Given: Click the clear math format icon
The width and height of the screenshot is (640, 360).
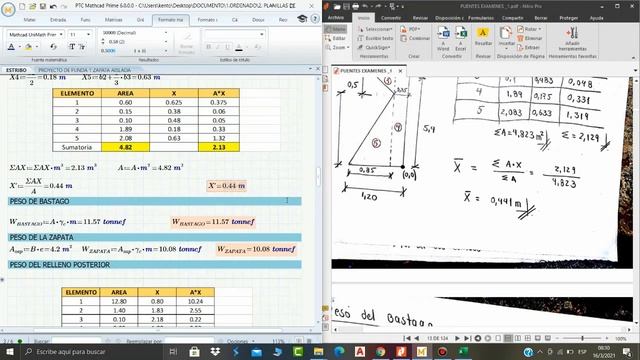Looking at the screenshot, I should pyautogui.click(x=53, y=47).
